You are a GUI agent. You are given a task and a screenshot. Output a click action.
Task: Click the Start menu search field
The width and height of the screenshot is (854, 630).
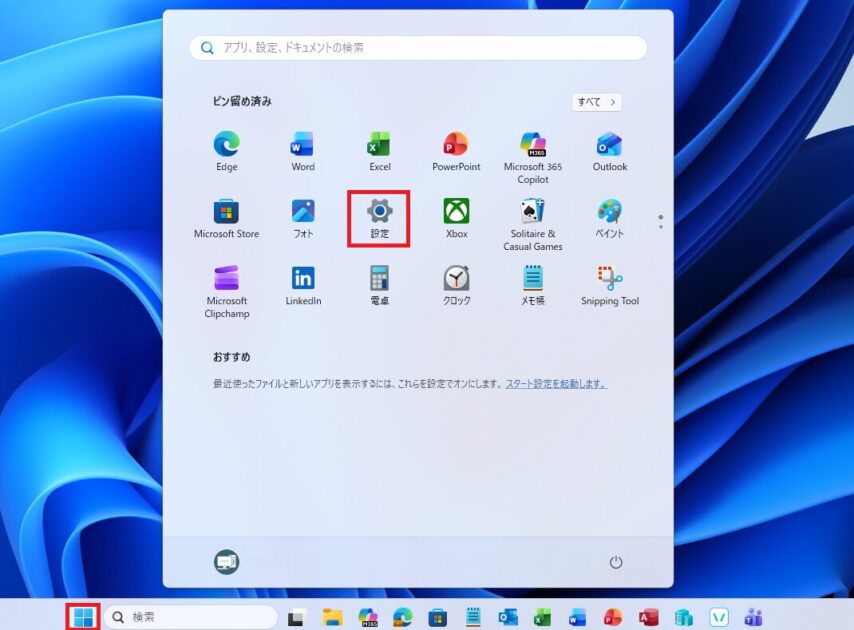tap(418, 48)
